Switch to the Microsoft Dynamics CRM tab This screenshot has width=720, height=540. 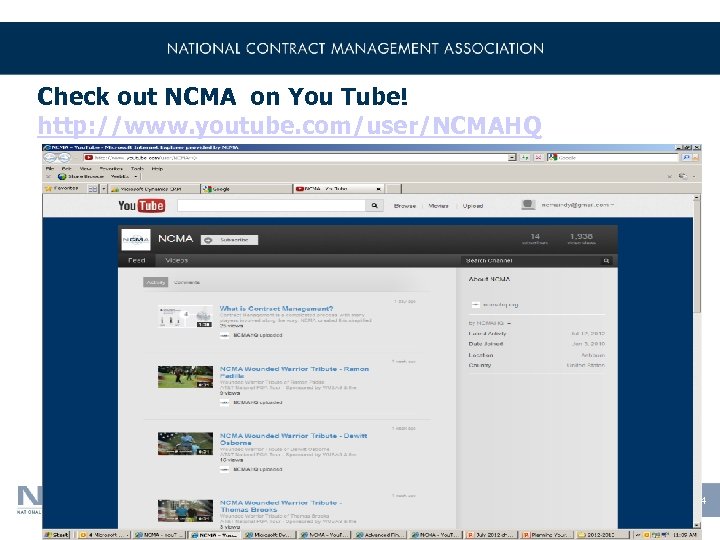coord(154,189)
